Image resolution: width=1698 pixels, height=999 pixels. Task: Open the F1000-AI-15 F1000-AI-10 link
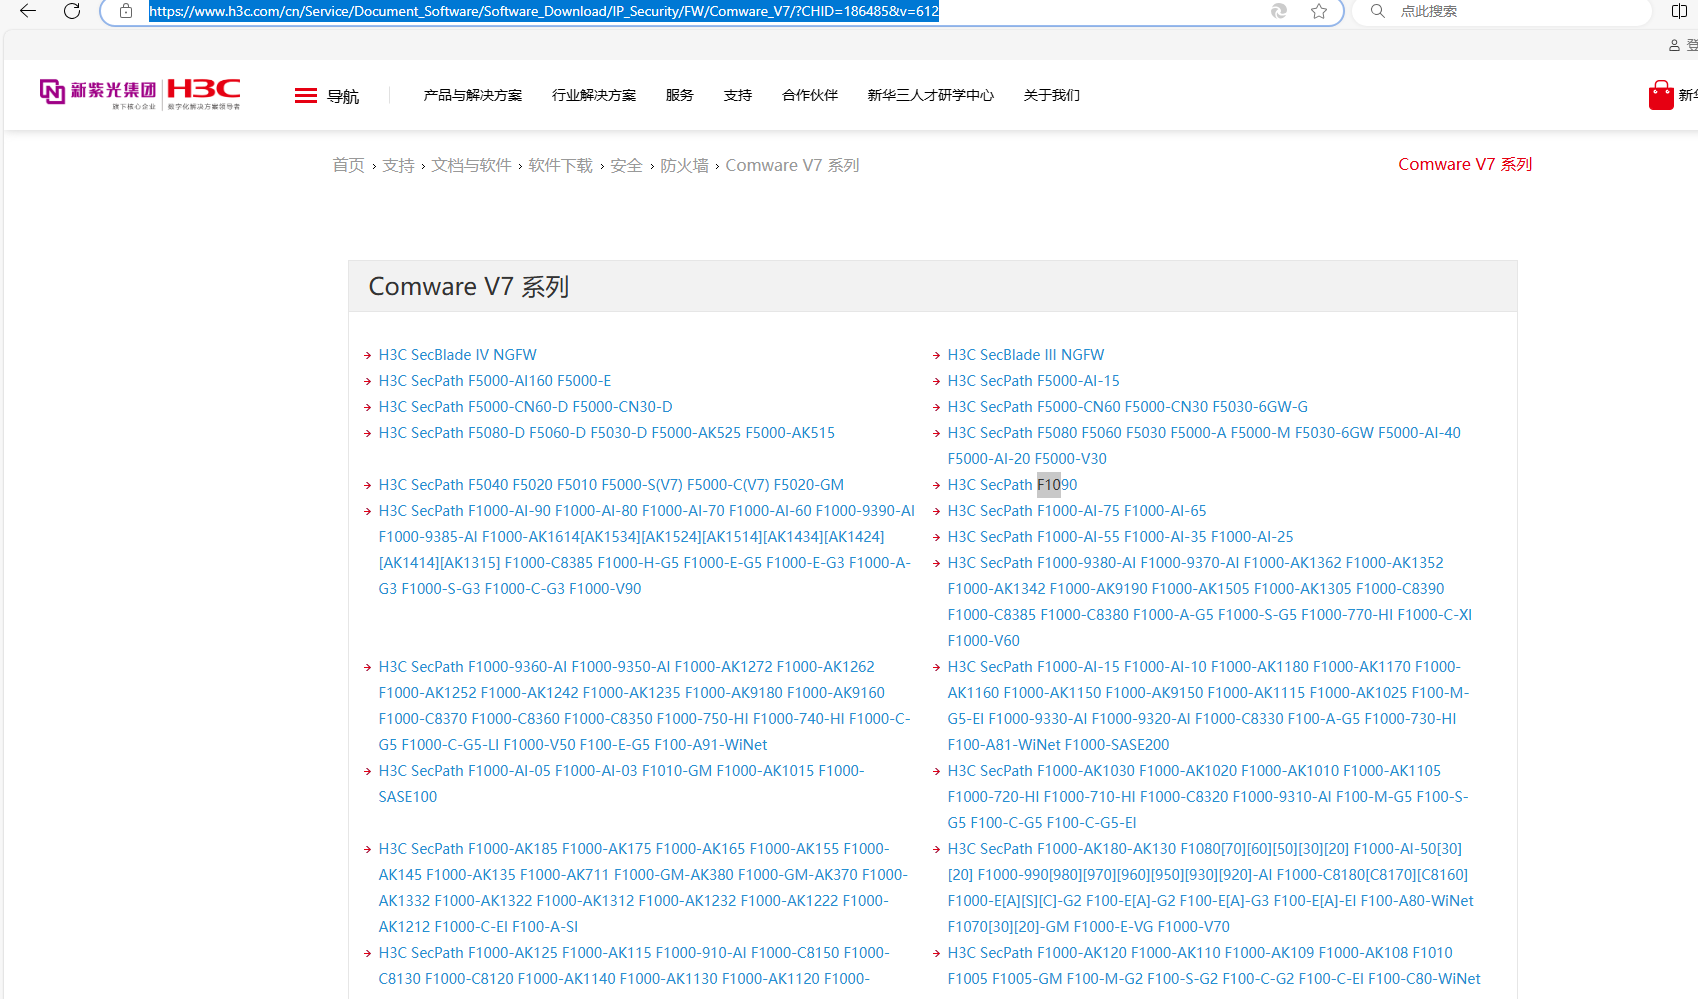1208,706
